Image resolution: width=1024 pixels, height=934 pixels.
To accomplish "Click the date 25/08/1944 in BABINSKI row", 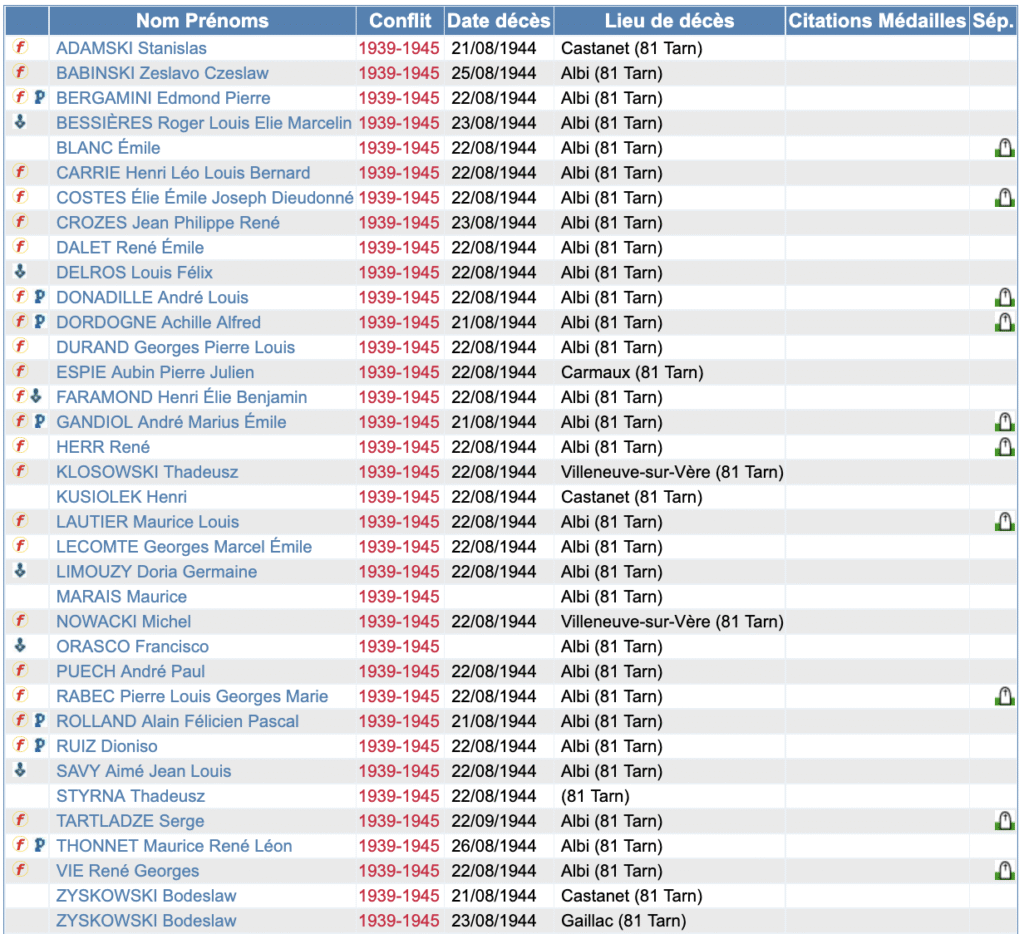I will [494, 73].
